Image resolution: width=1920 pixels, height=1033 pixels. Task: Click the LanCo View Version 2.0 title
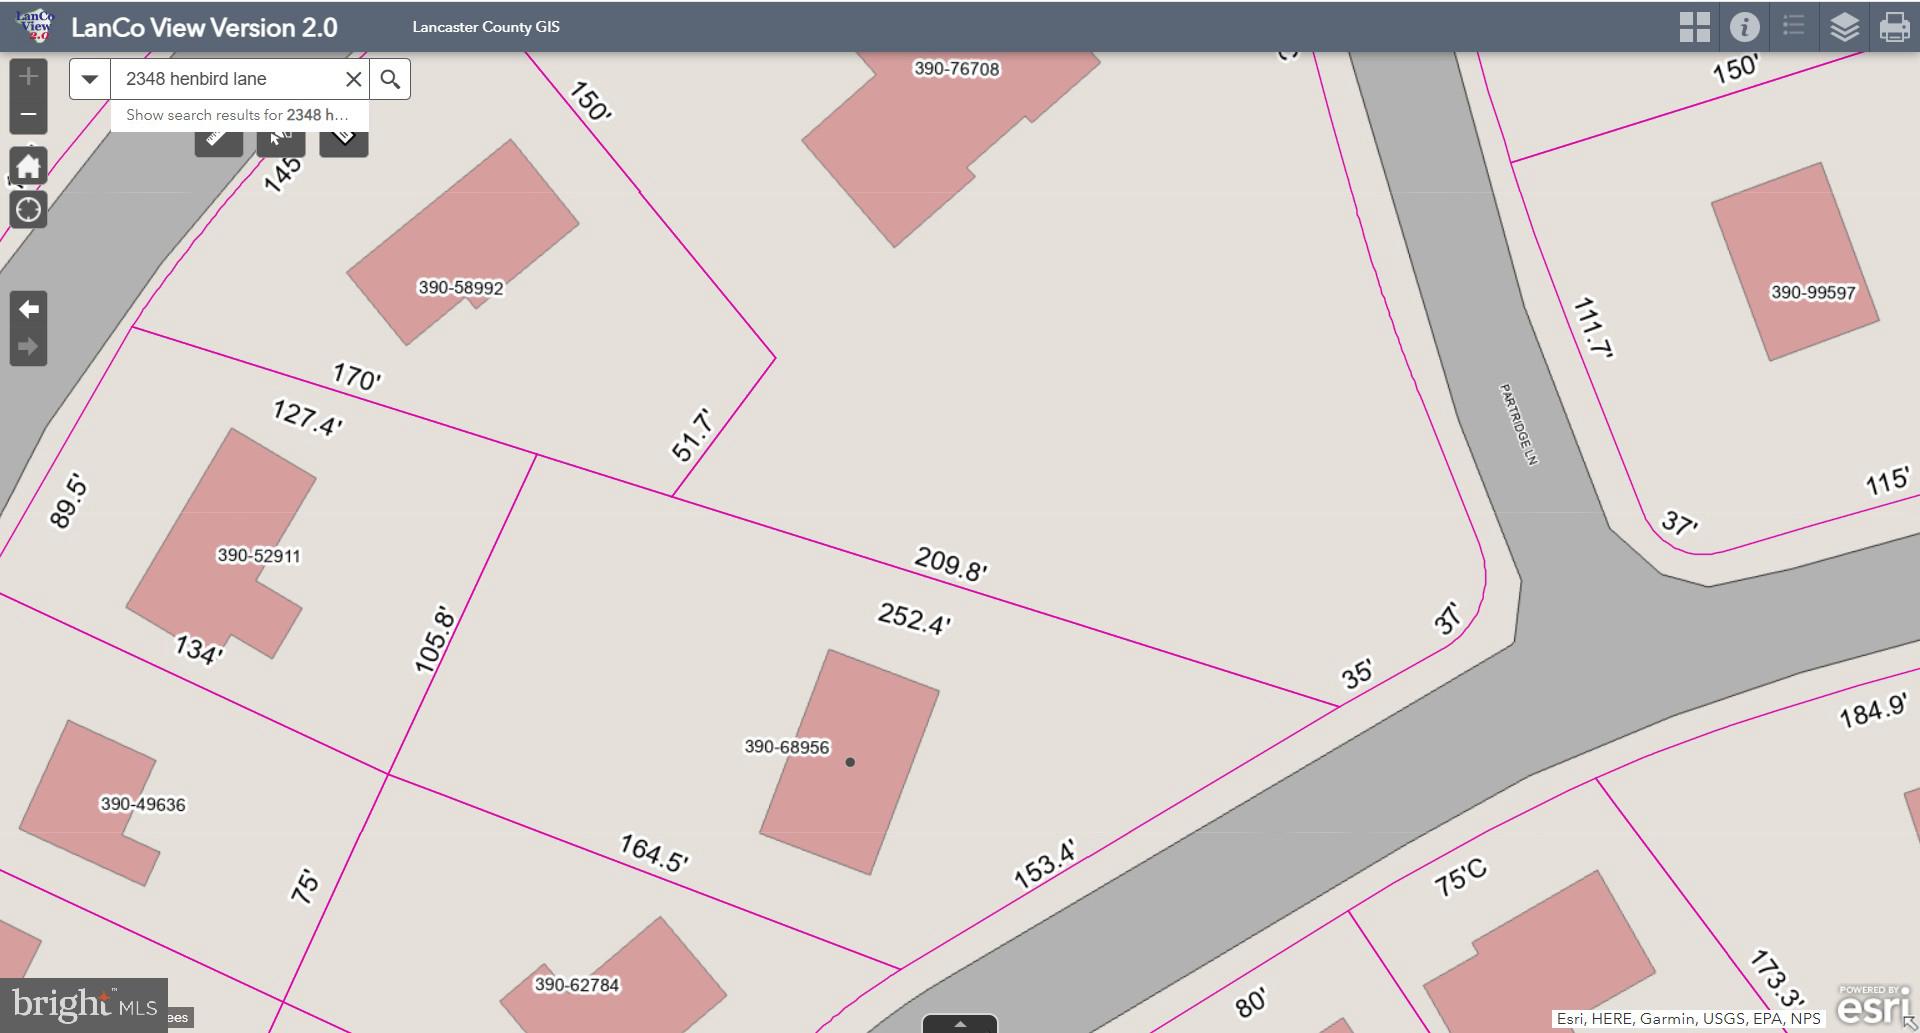(x=204, y=27)
